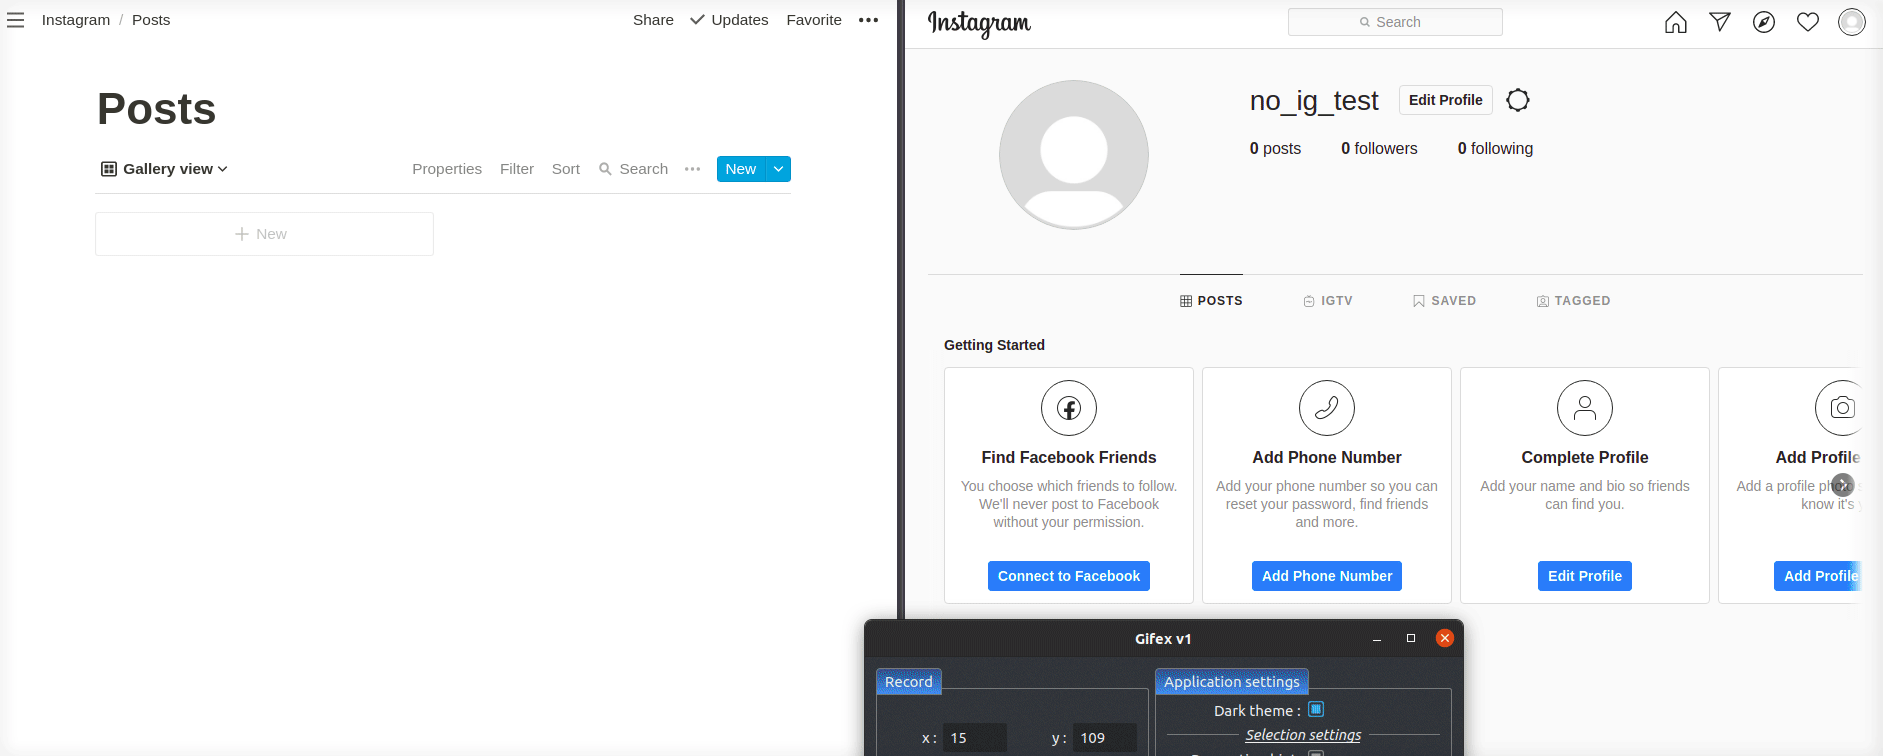Close the Gifex v1 window
Viewport: 1883px width, 756px height.
click(1445, 638)
